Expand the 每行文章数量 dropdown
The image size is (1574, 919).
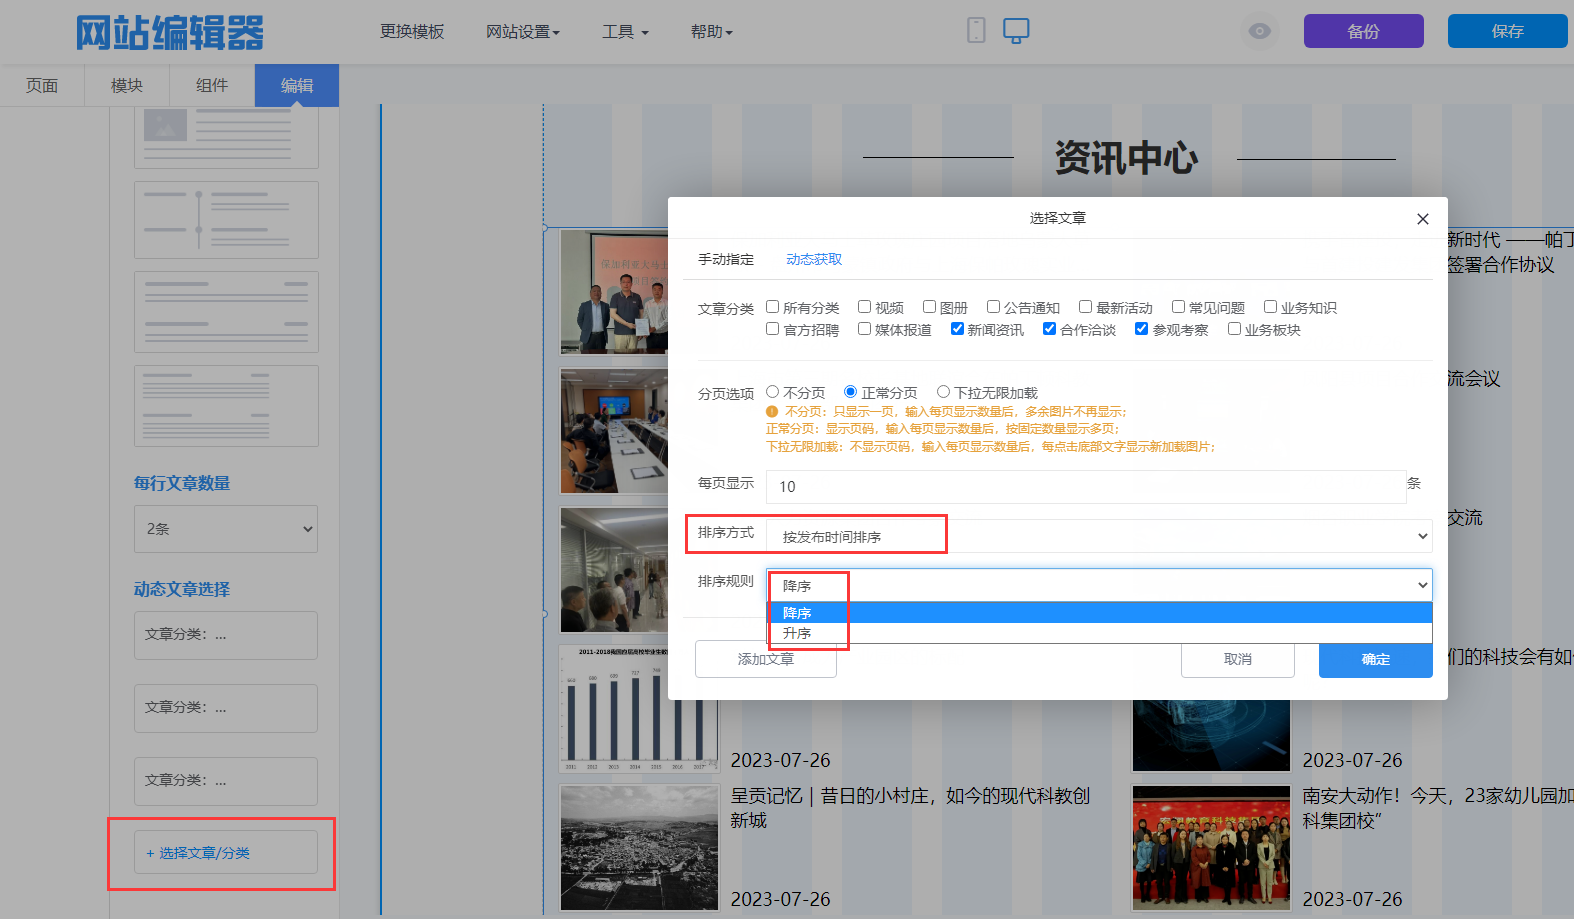point(226,529)
